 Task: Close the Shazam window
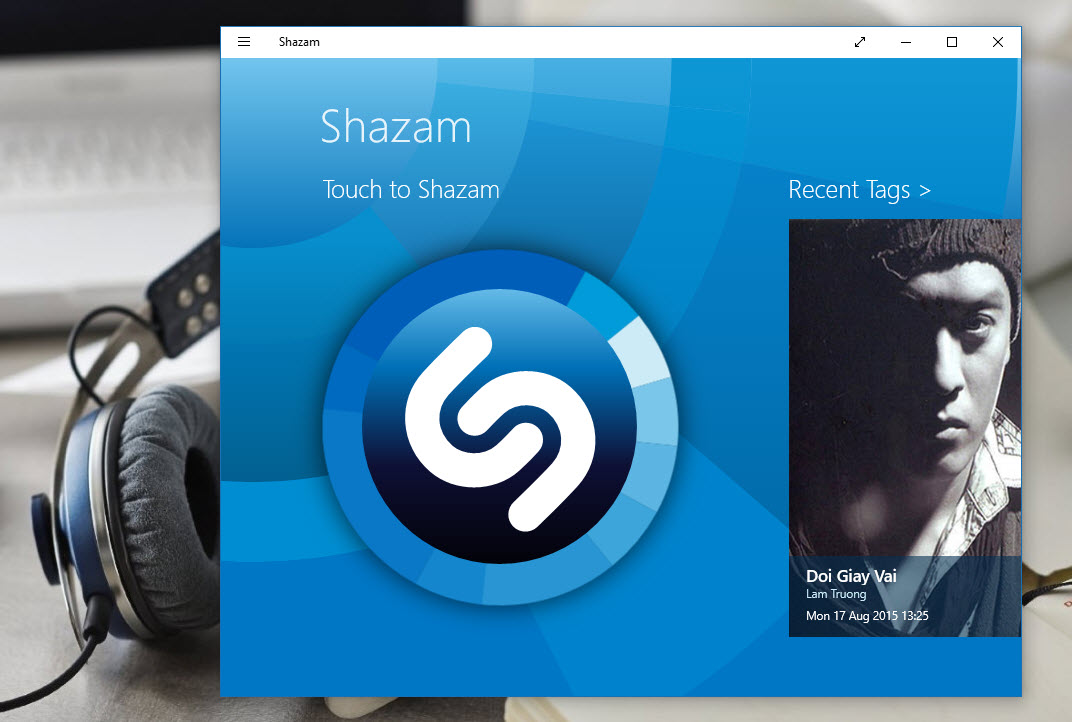click(x=997, y=42)
